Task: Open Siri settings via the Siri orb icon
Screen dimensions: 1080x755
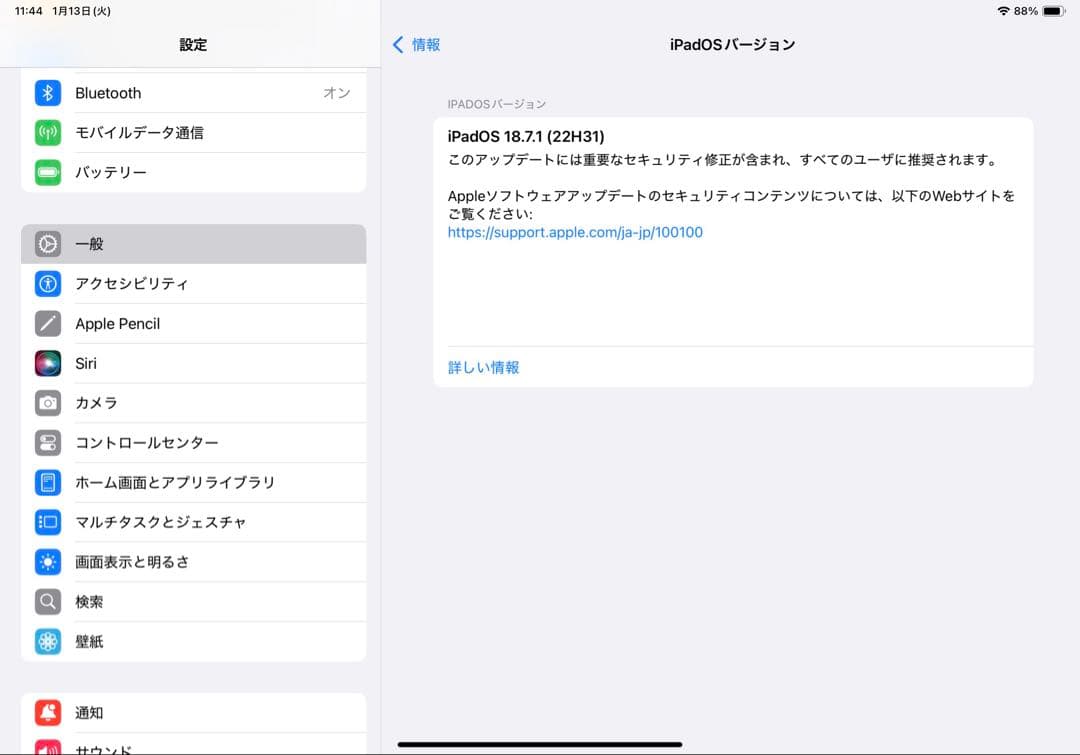Action: [x=48, y=363]
